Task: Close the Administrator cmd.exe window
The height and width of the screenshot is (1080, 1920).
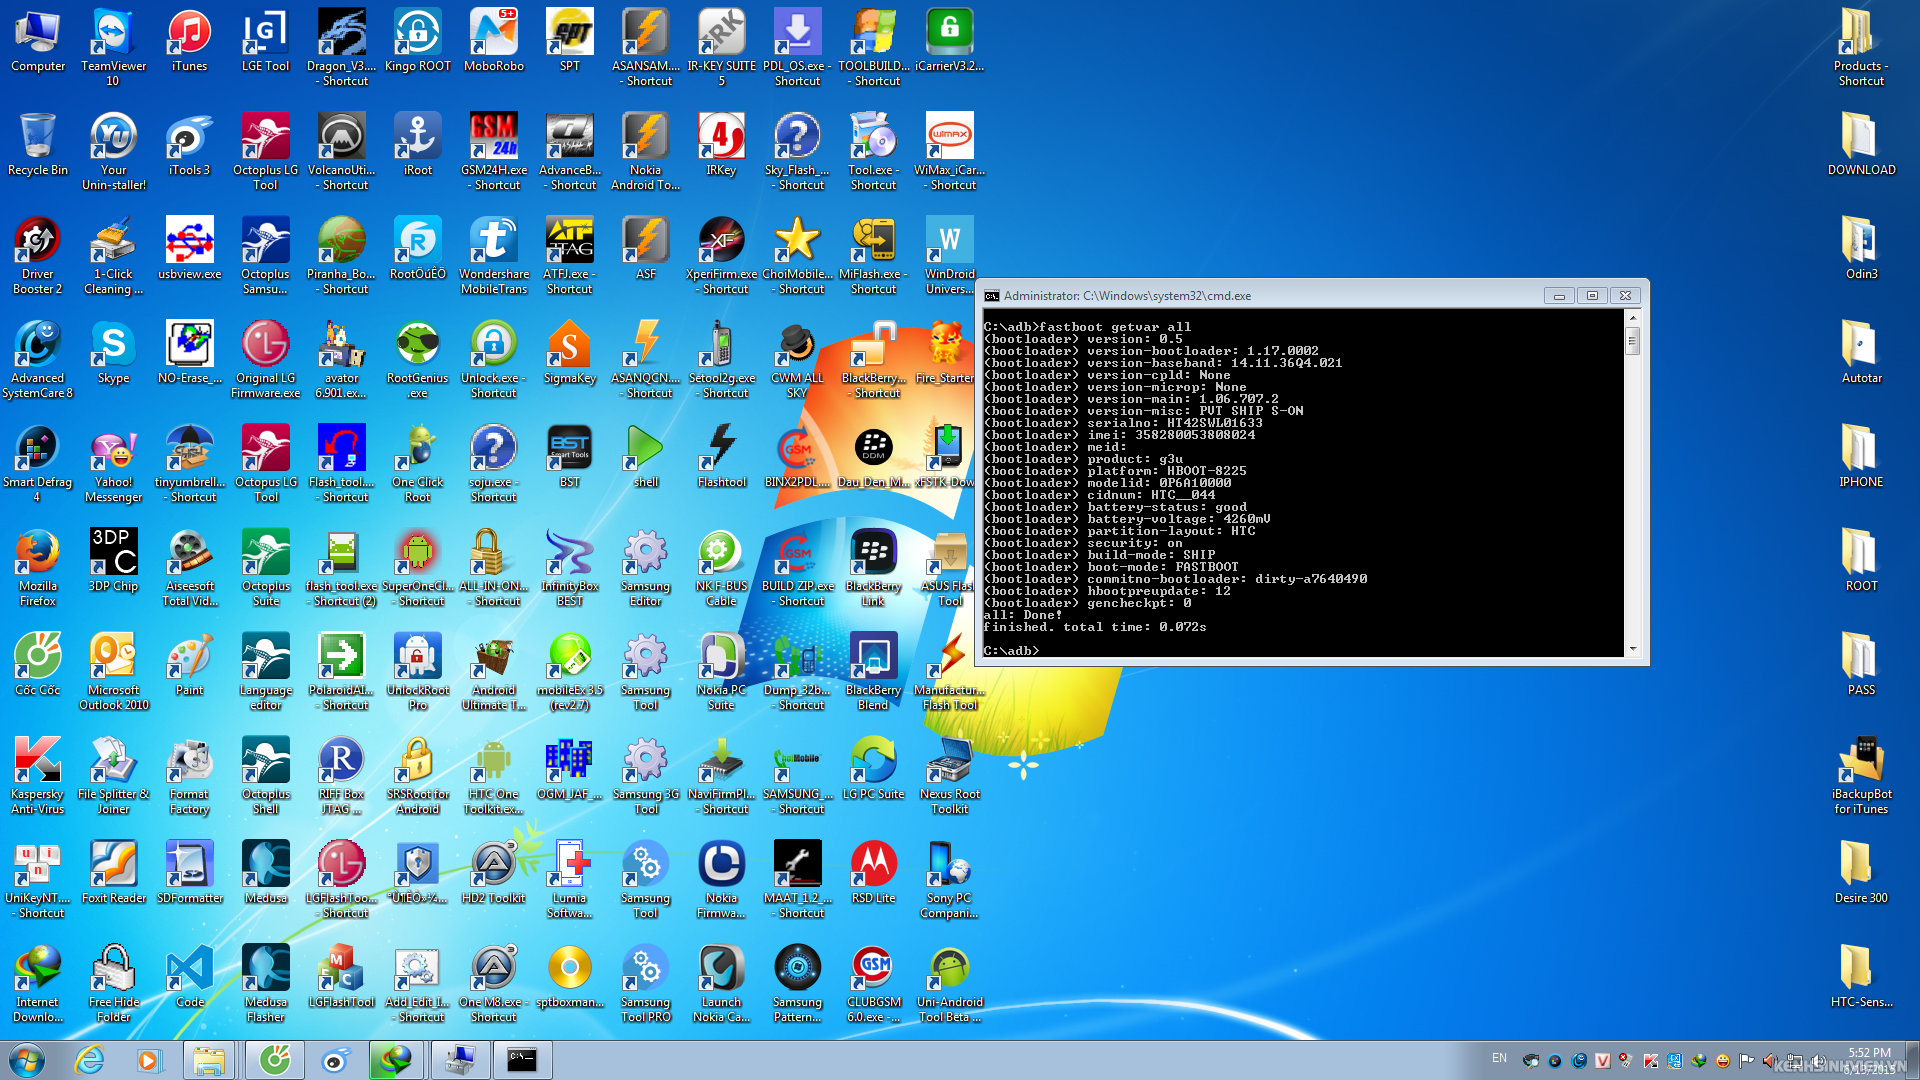Action: tap(1625, 295)
